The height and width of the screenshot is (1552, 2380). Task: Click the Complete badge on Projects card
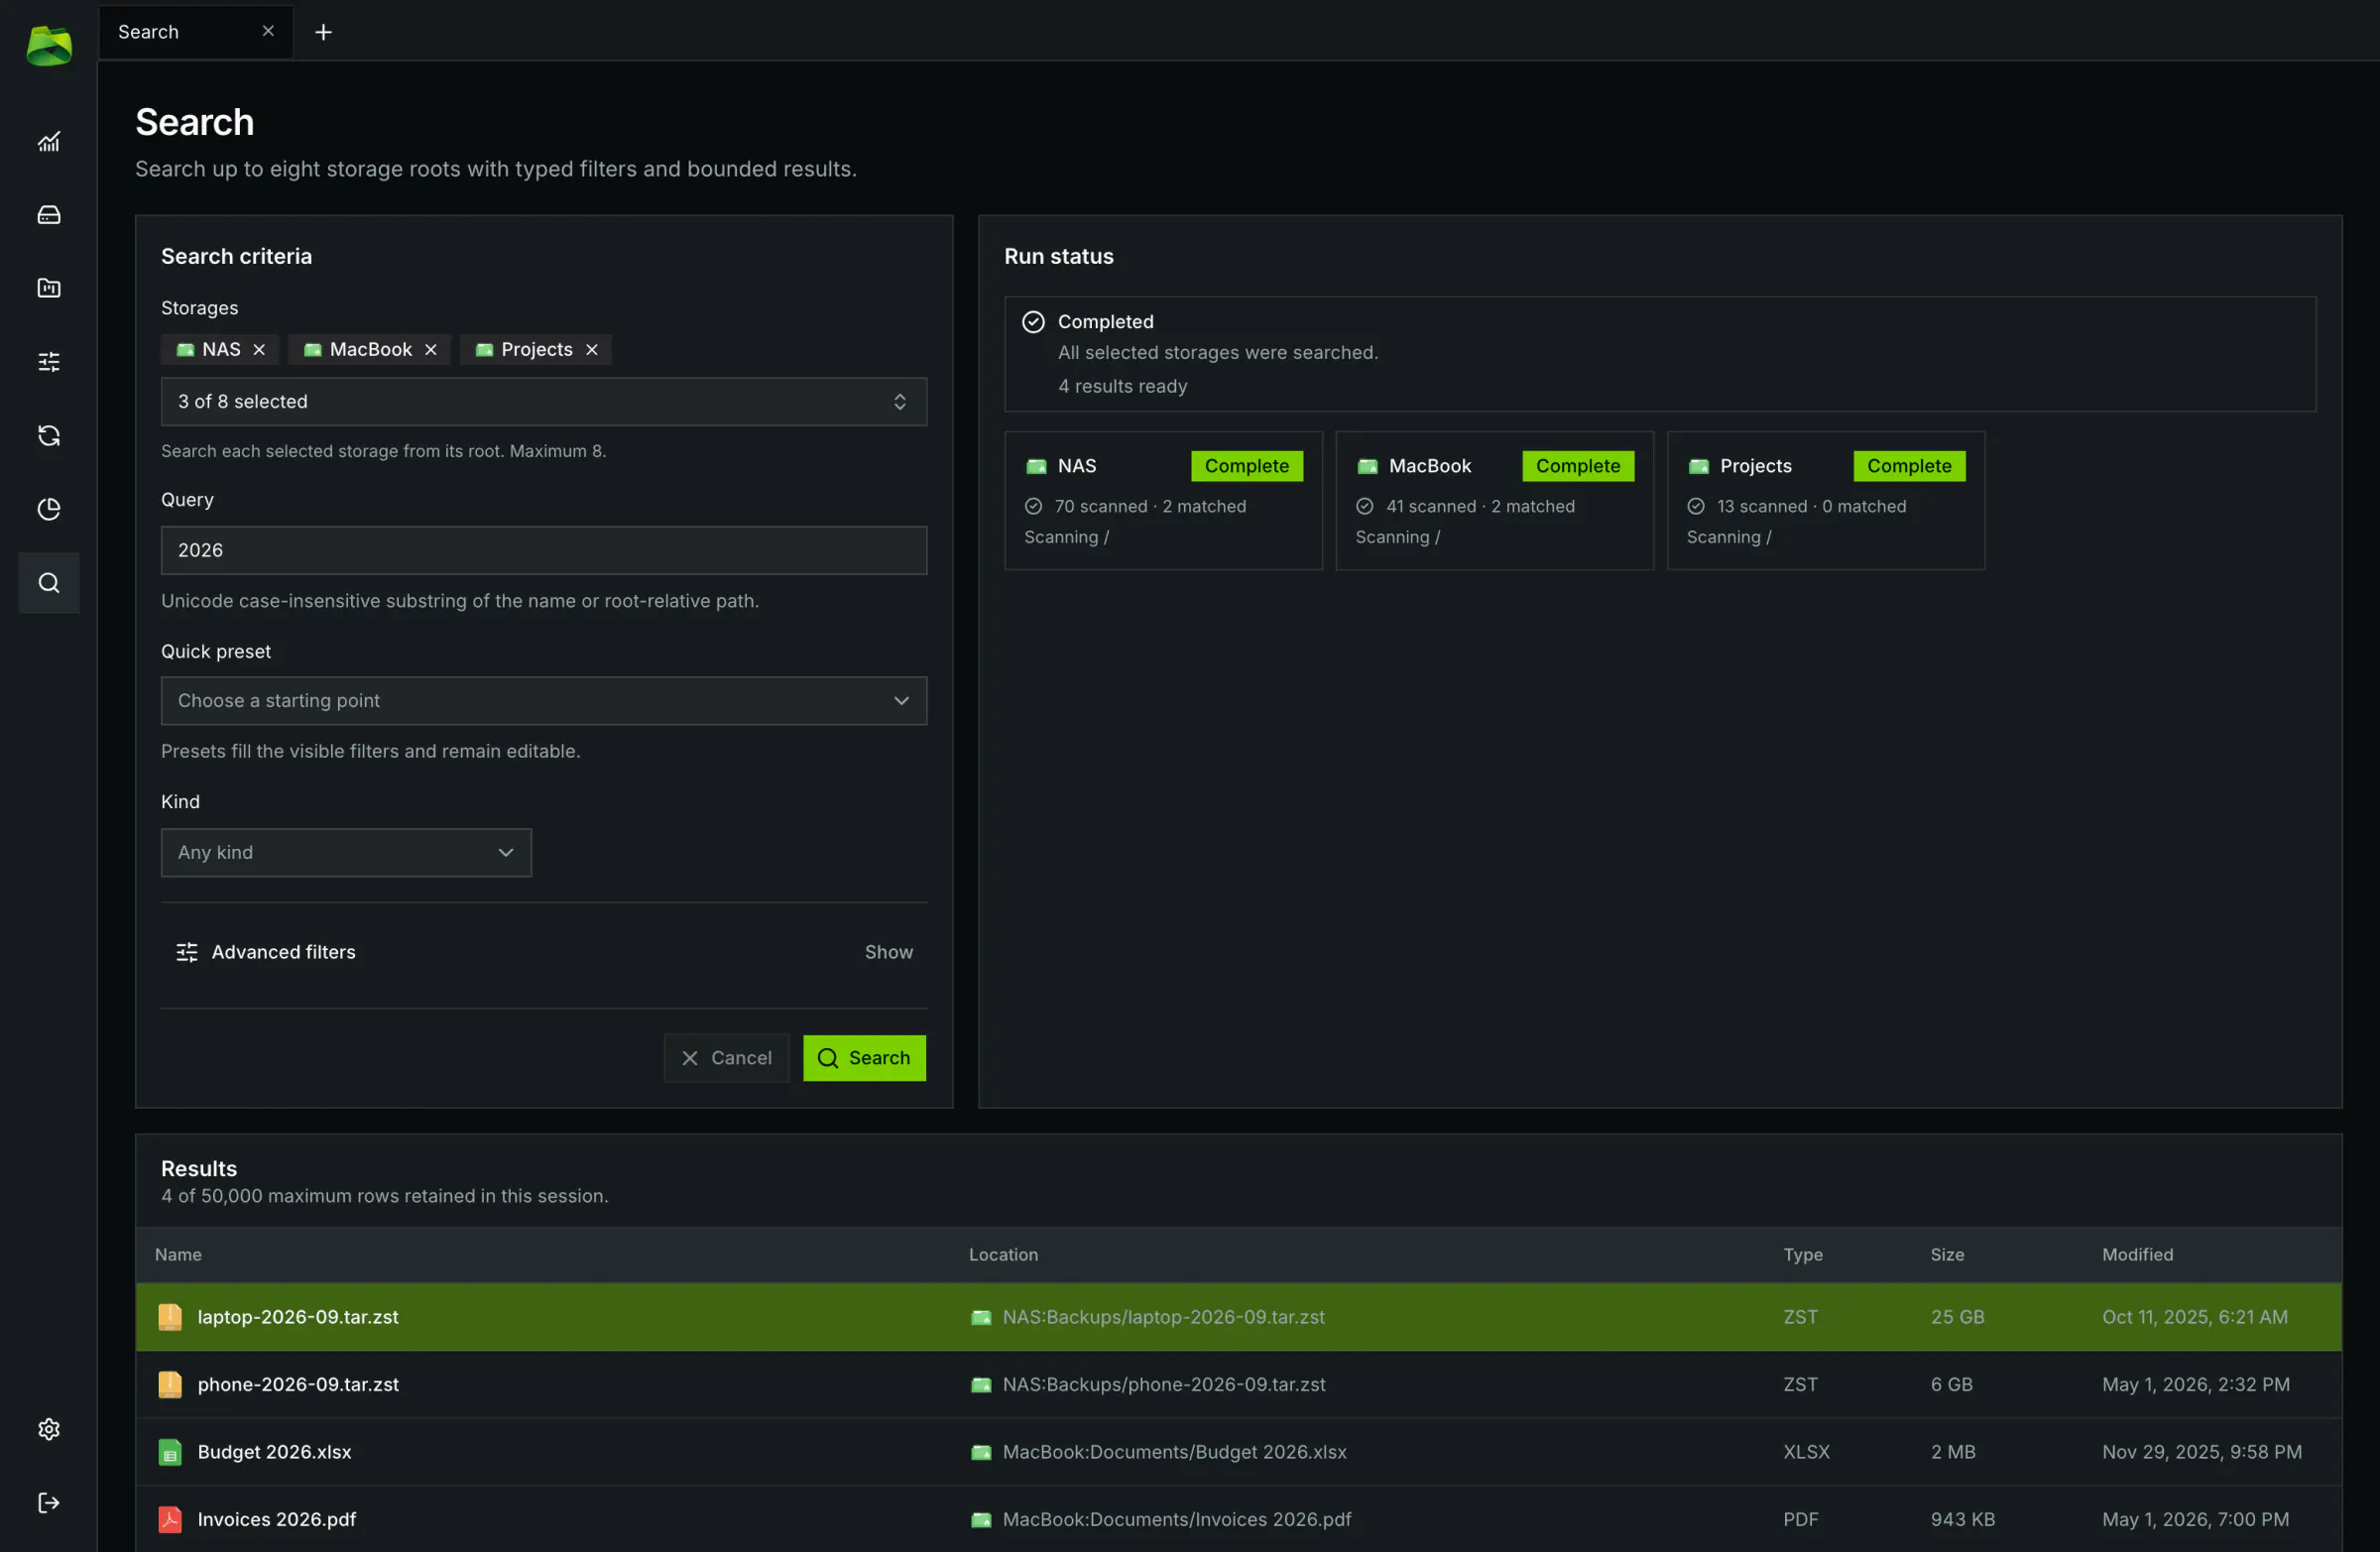(1909, 466)
